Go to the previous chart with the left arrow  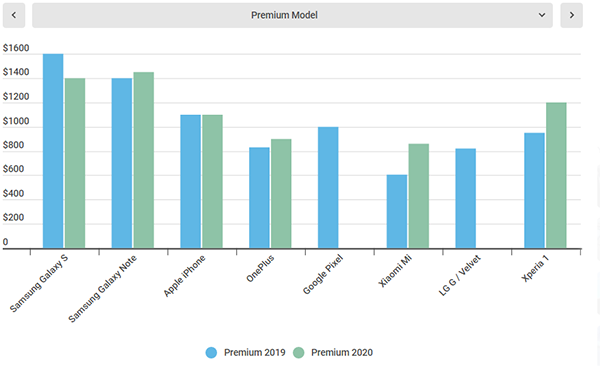click(14, 15)
